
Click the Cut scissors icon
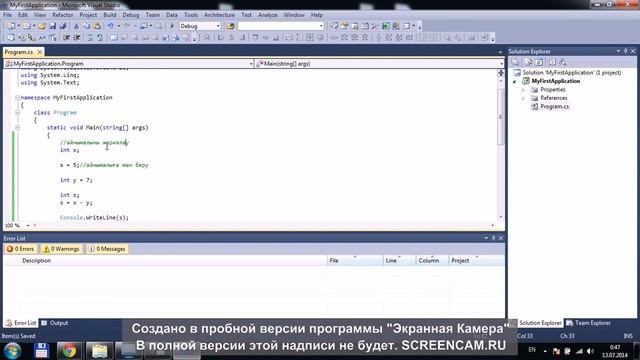tap(76, 26)
